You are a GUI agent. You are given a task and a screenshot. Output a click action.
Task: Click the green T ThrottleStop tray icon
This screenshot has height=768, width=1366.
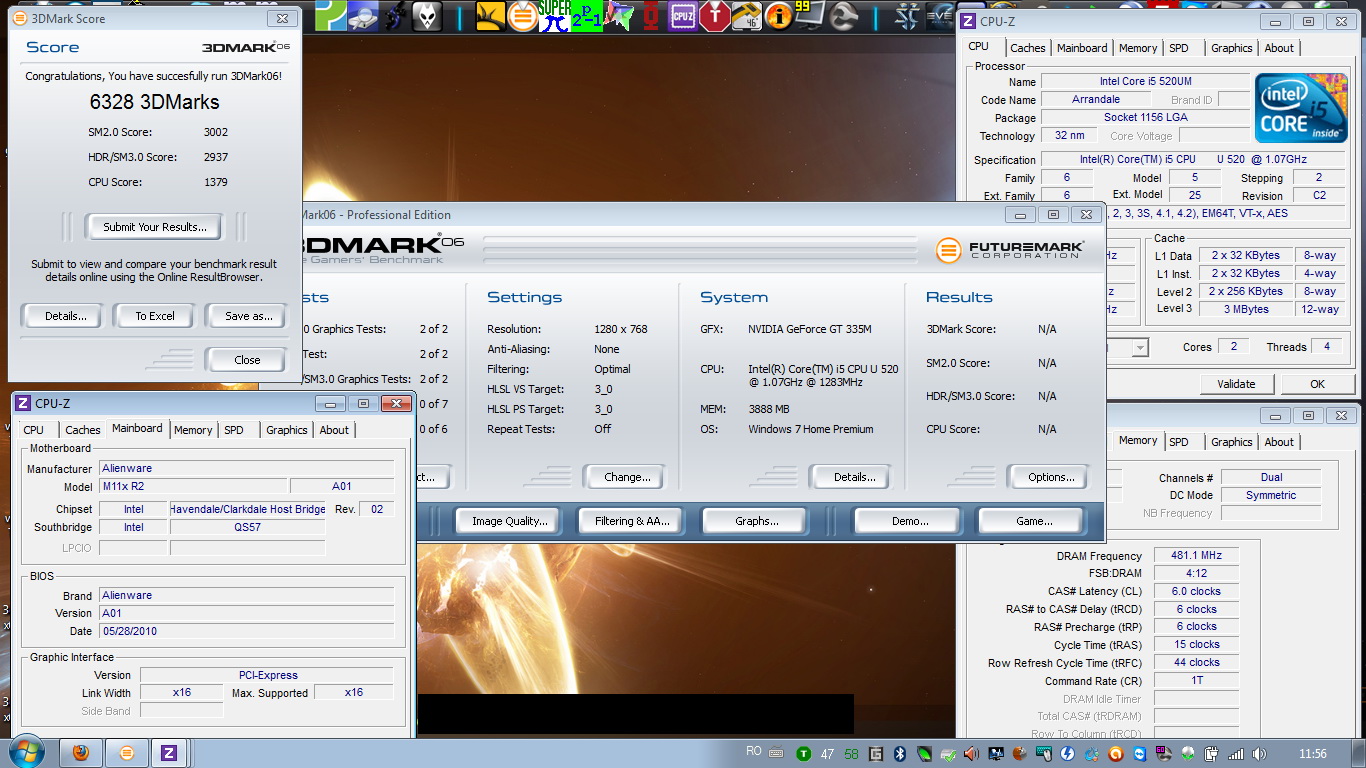(x=804, y=754)
